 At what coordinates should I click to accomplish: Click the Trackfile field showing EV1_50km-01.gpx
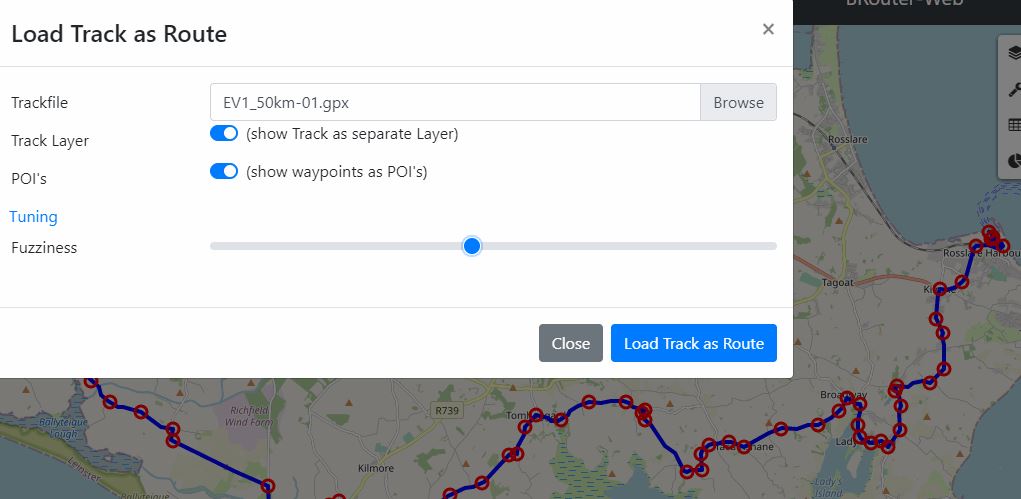(x=454, y=102)
